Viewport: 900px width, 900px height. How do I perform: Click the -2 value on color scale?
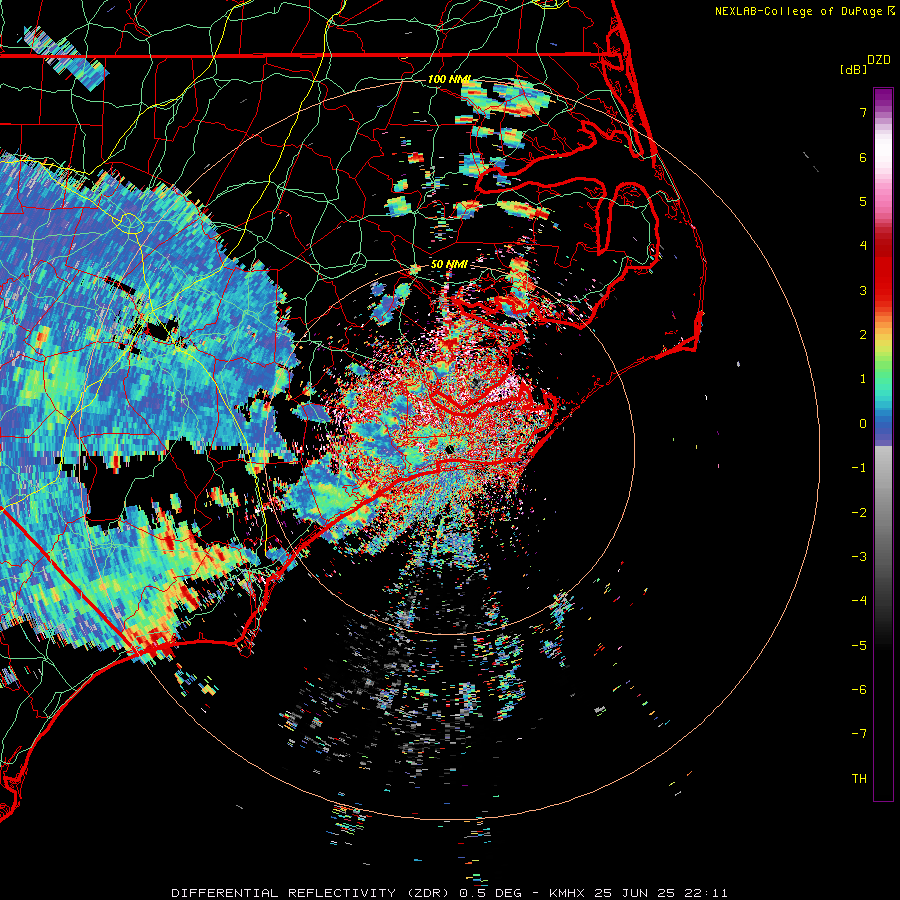click(859, 513)
